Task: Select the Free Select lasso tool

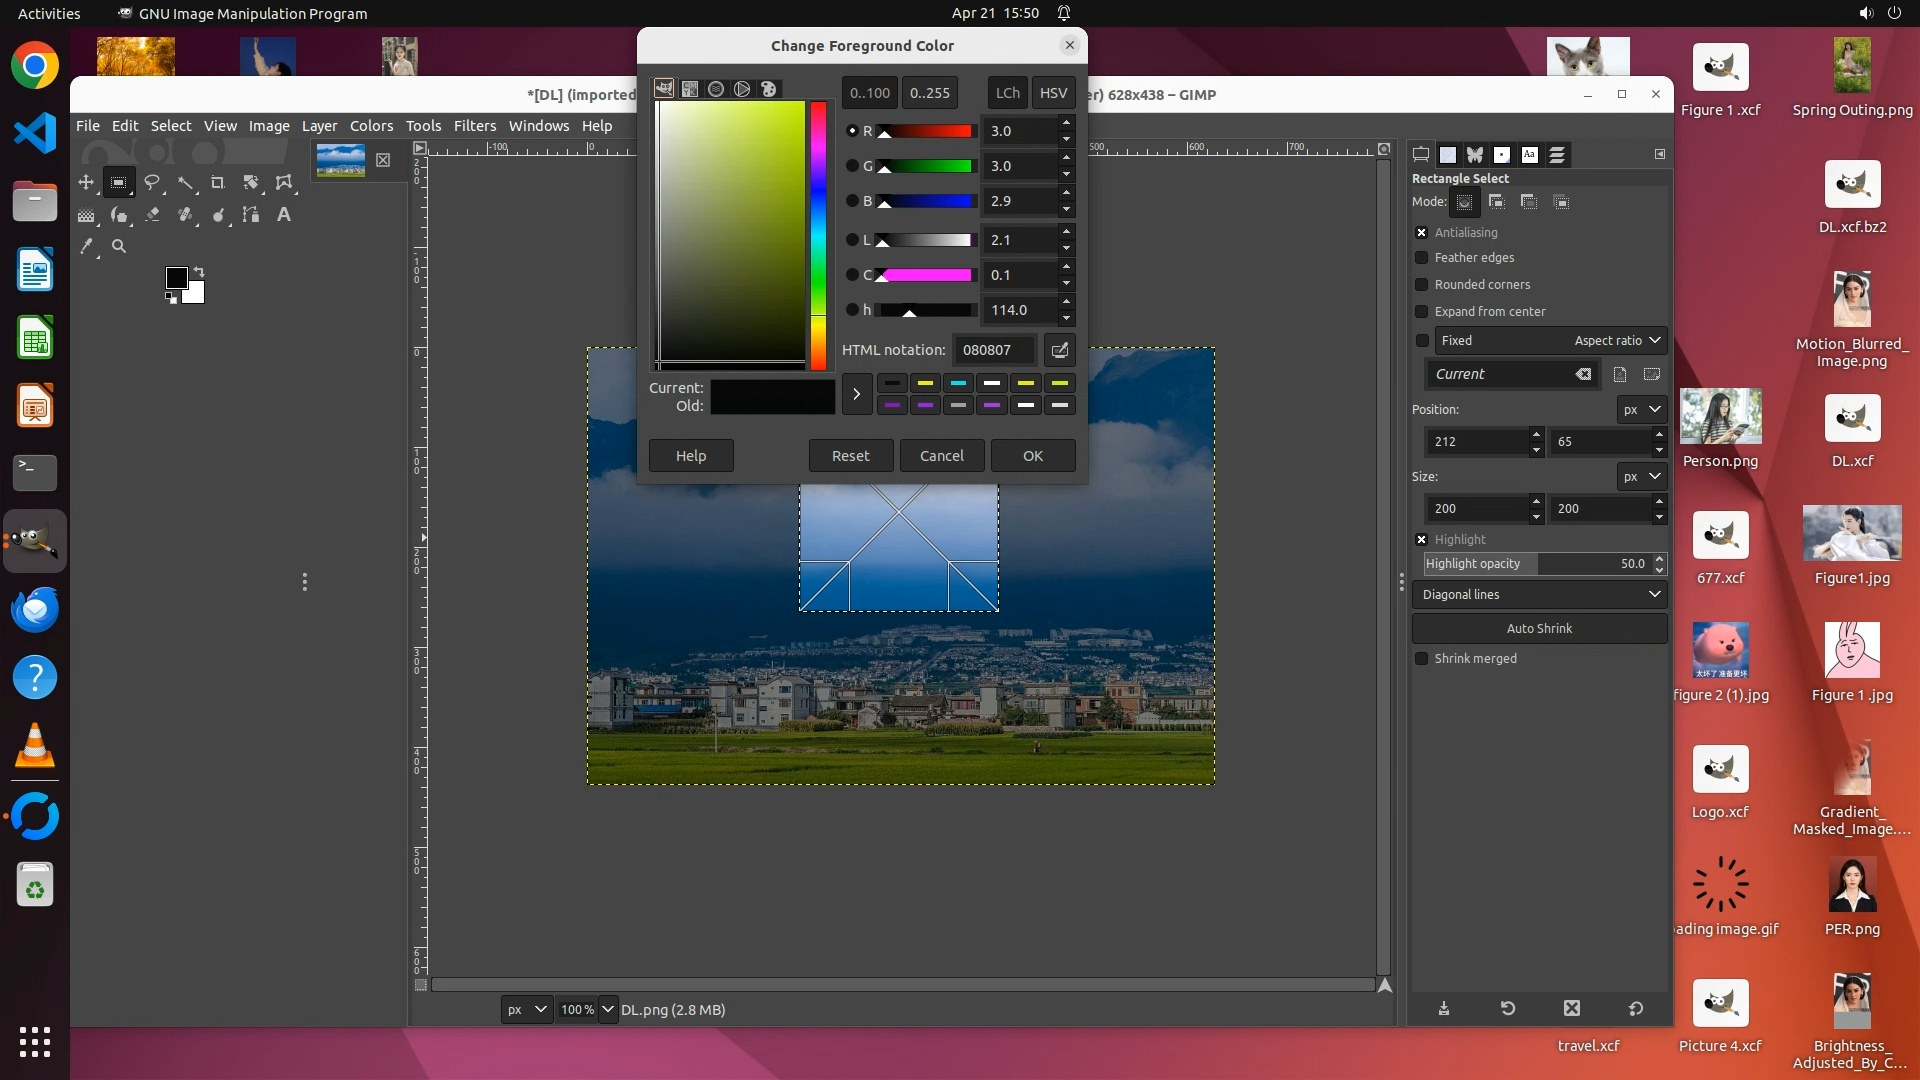Action: point(152,183)
